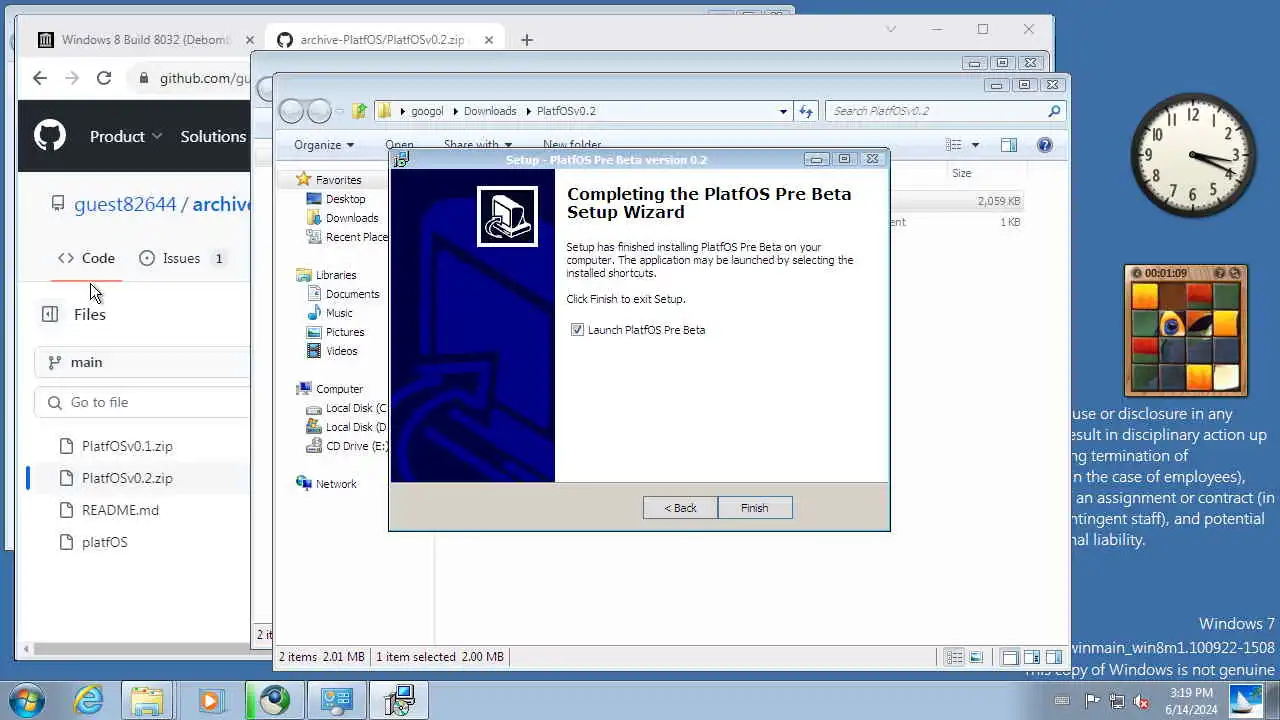Open the Share with dropdown in Explorer

(x=478, y=145)
